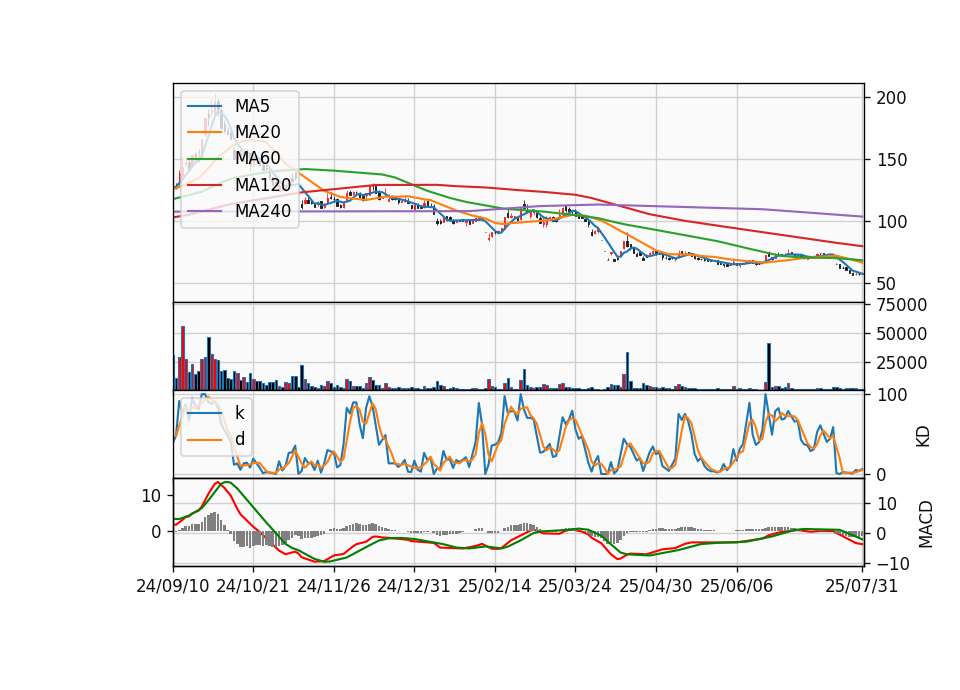960x690 pixels.
Task: Click the volume spike bar near 25/04
Action: pyautogui.click(x=628, y=371)
